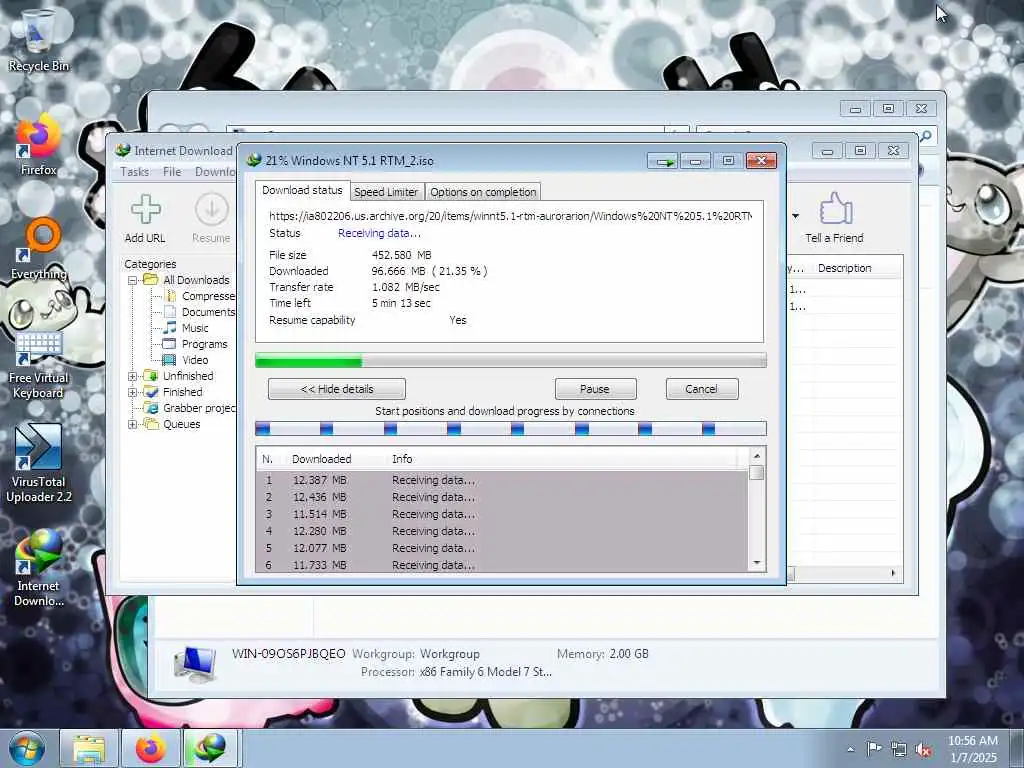
Task: Open Free Virtual Keyboard desktop shortcut
Action: pos(38,364)
